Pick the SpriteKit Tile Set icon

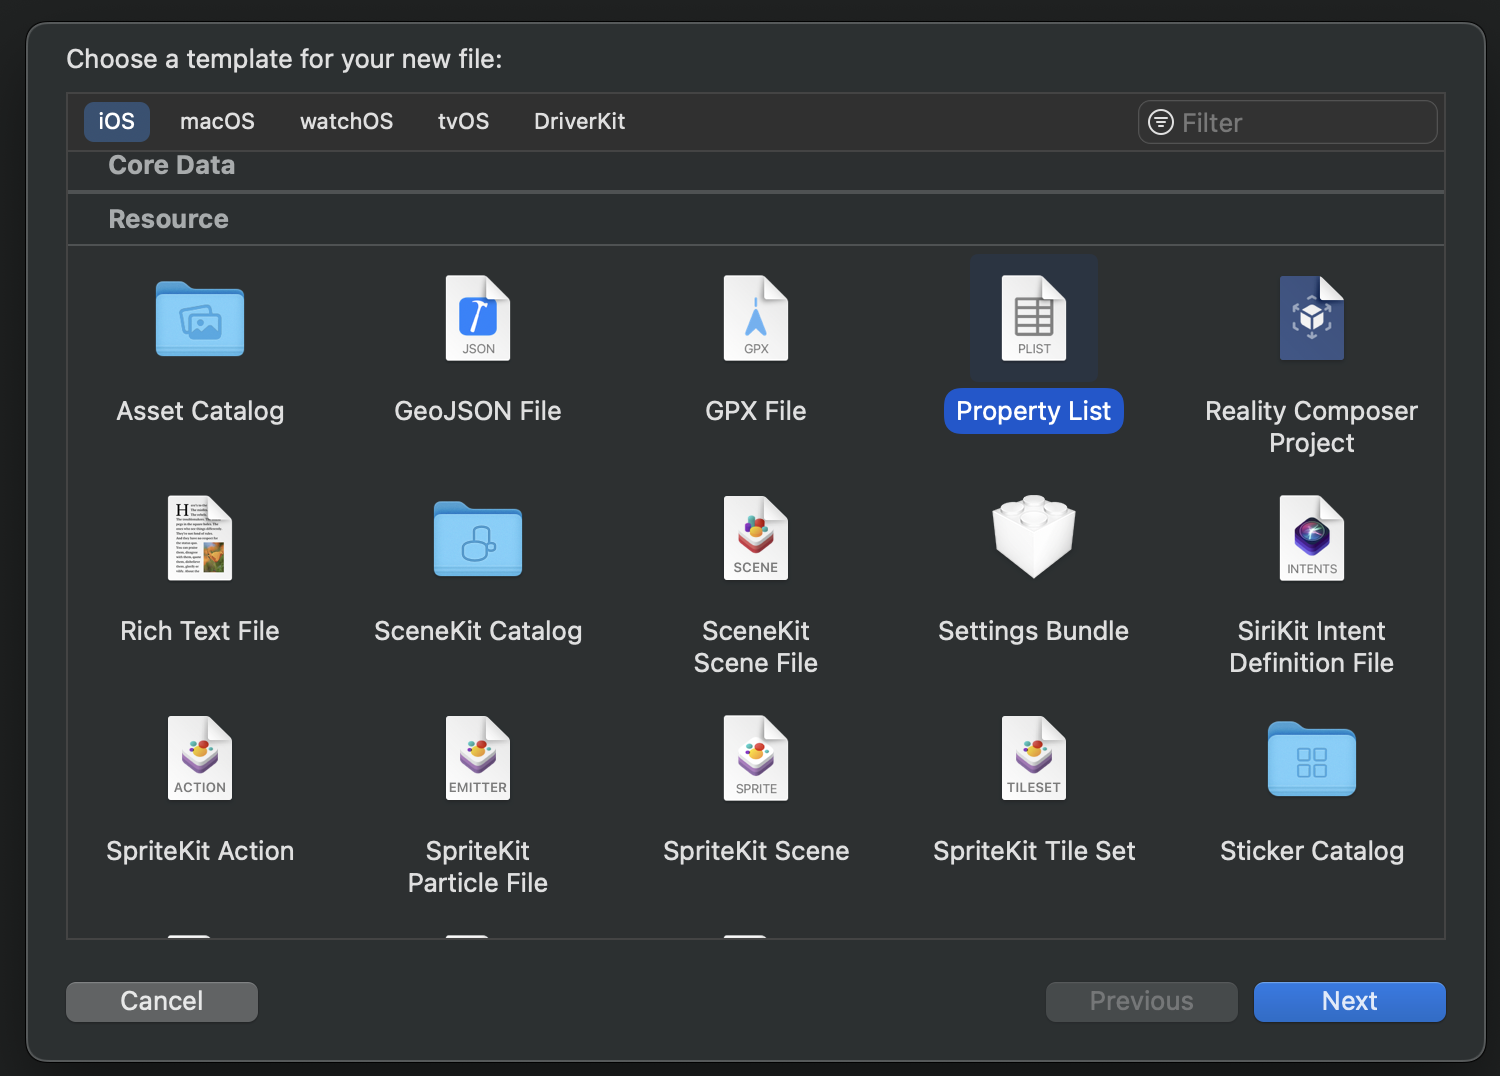tap(1034, 758)
